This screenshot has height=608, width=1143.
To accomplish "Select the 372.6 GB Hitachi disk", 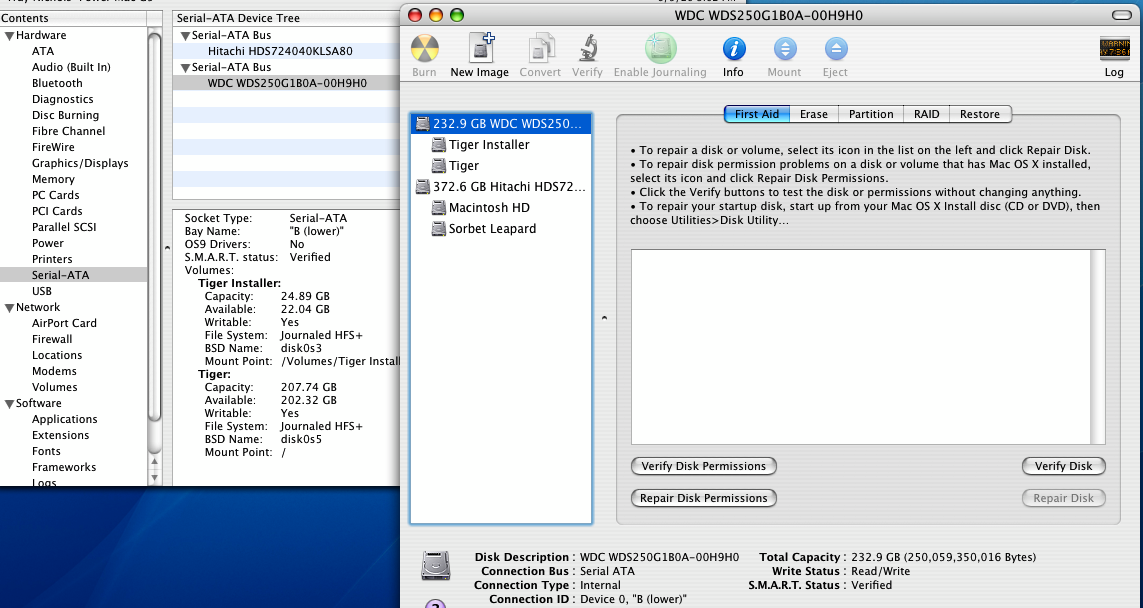I will coord(501,187).
